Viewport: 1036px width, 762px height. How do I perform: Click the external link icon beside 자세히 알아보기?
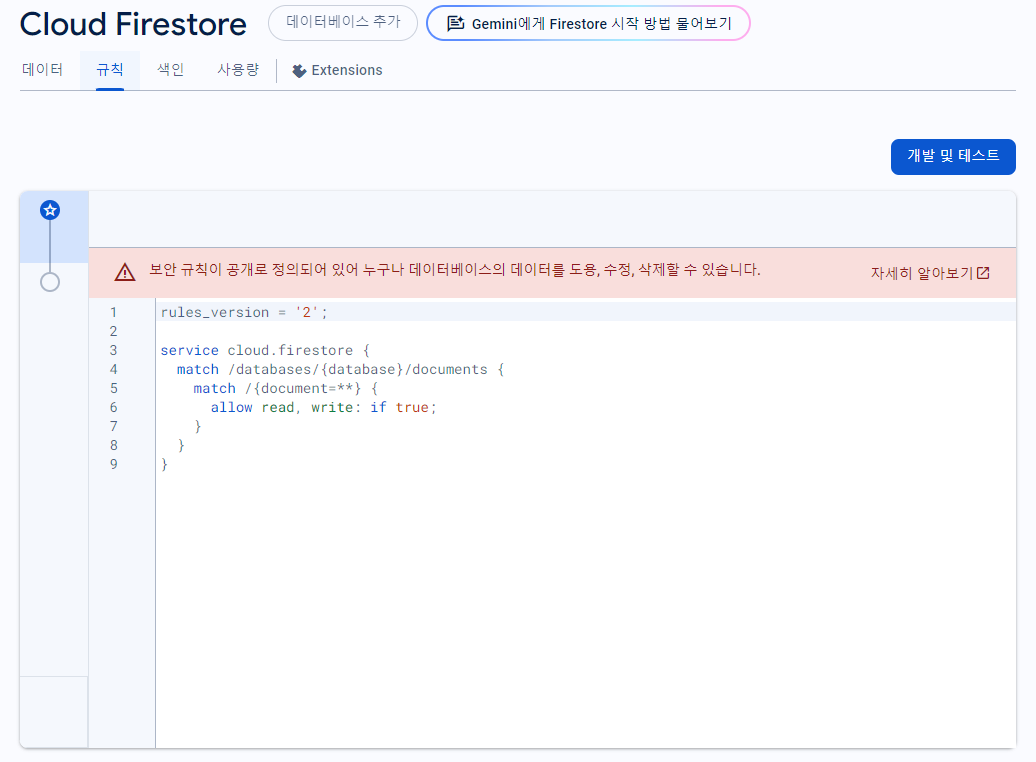click(x=983, y=273)
